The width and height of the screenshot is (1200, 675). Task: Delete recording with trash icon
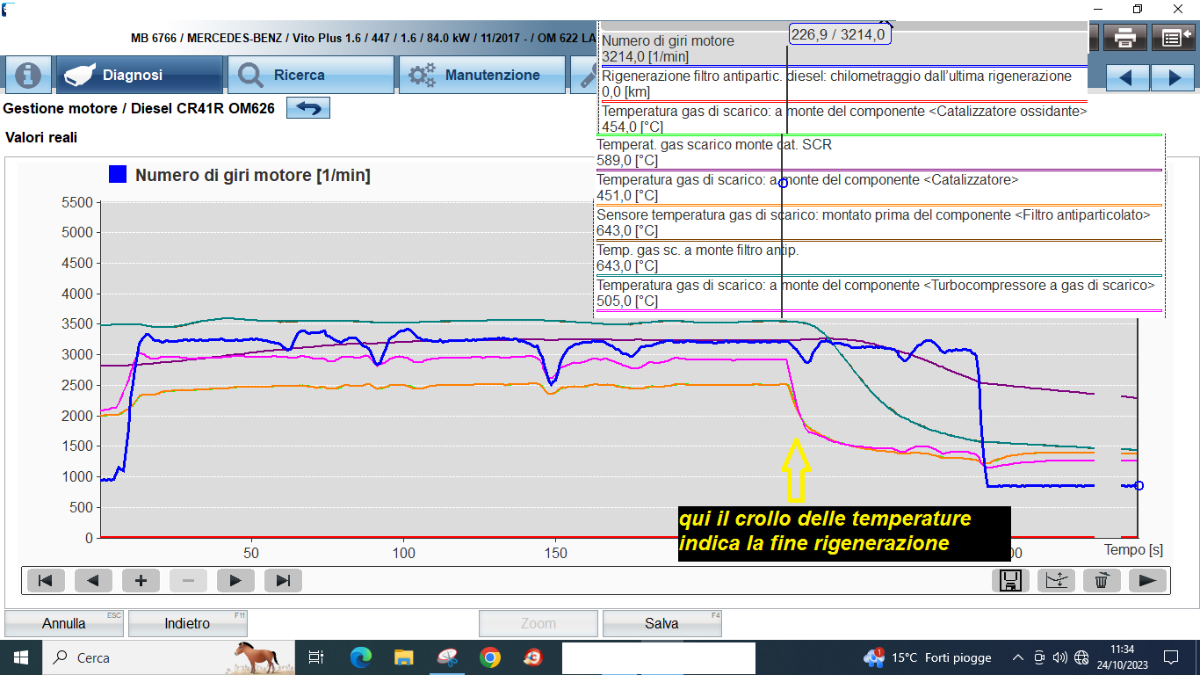1101,580
